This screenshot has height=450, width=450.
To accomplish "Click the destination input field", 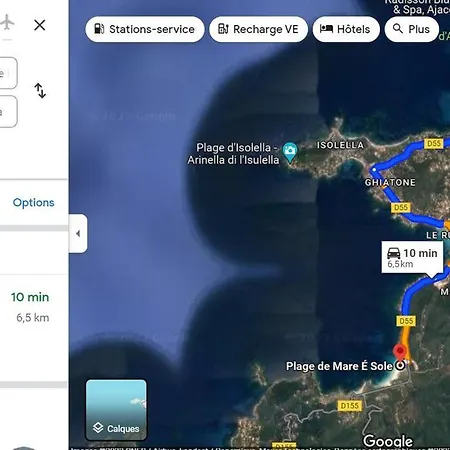I will (7, 111).
